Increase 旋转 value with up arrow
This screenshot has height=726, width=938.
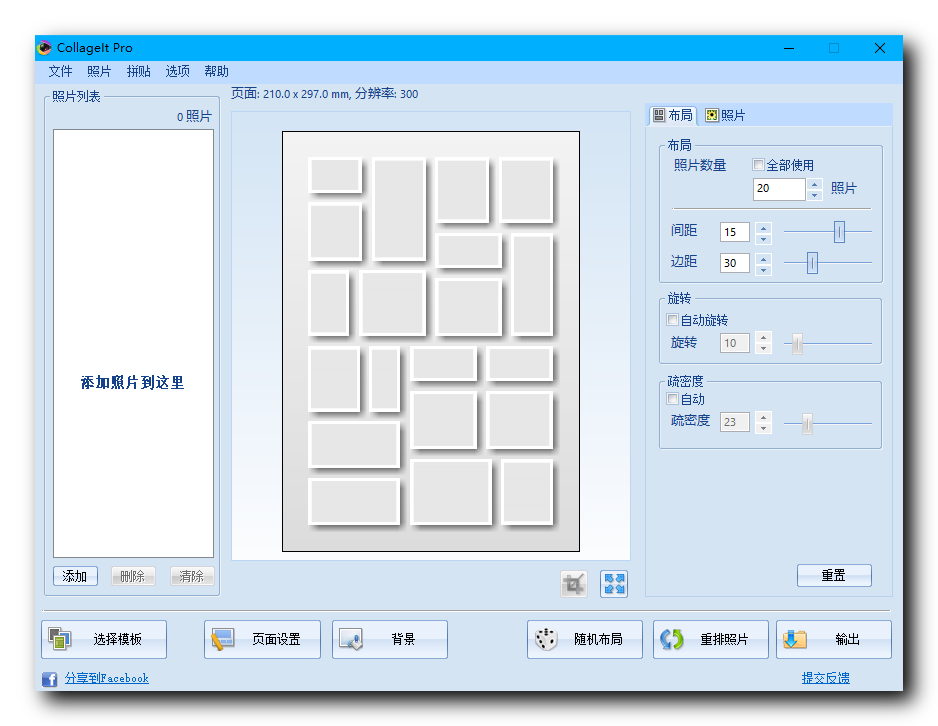point(763,337)
